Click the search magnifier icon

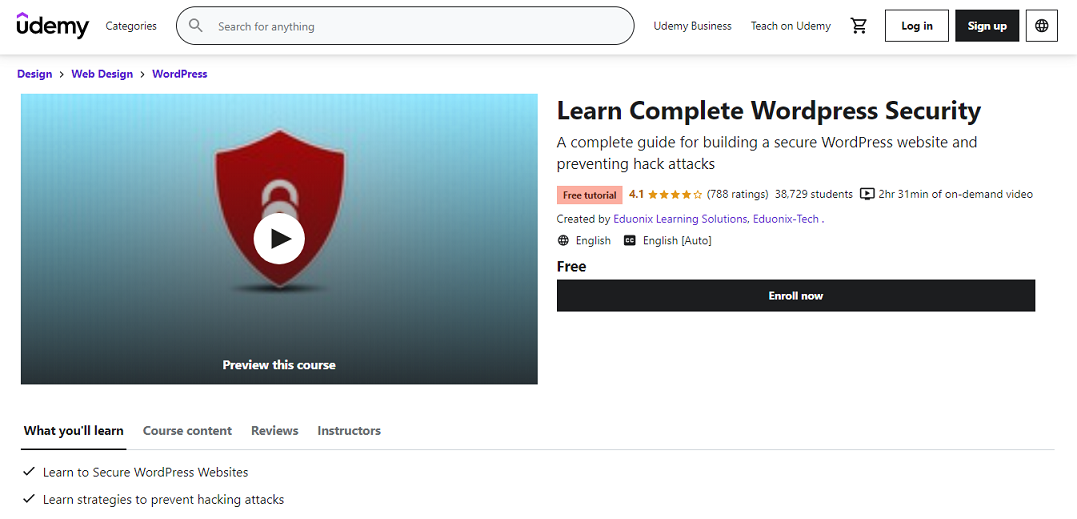click(x=196, y=26)
